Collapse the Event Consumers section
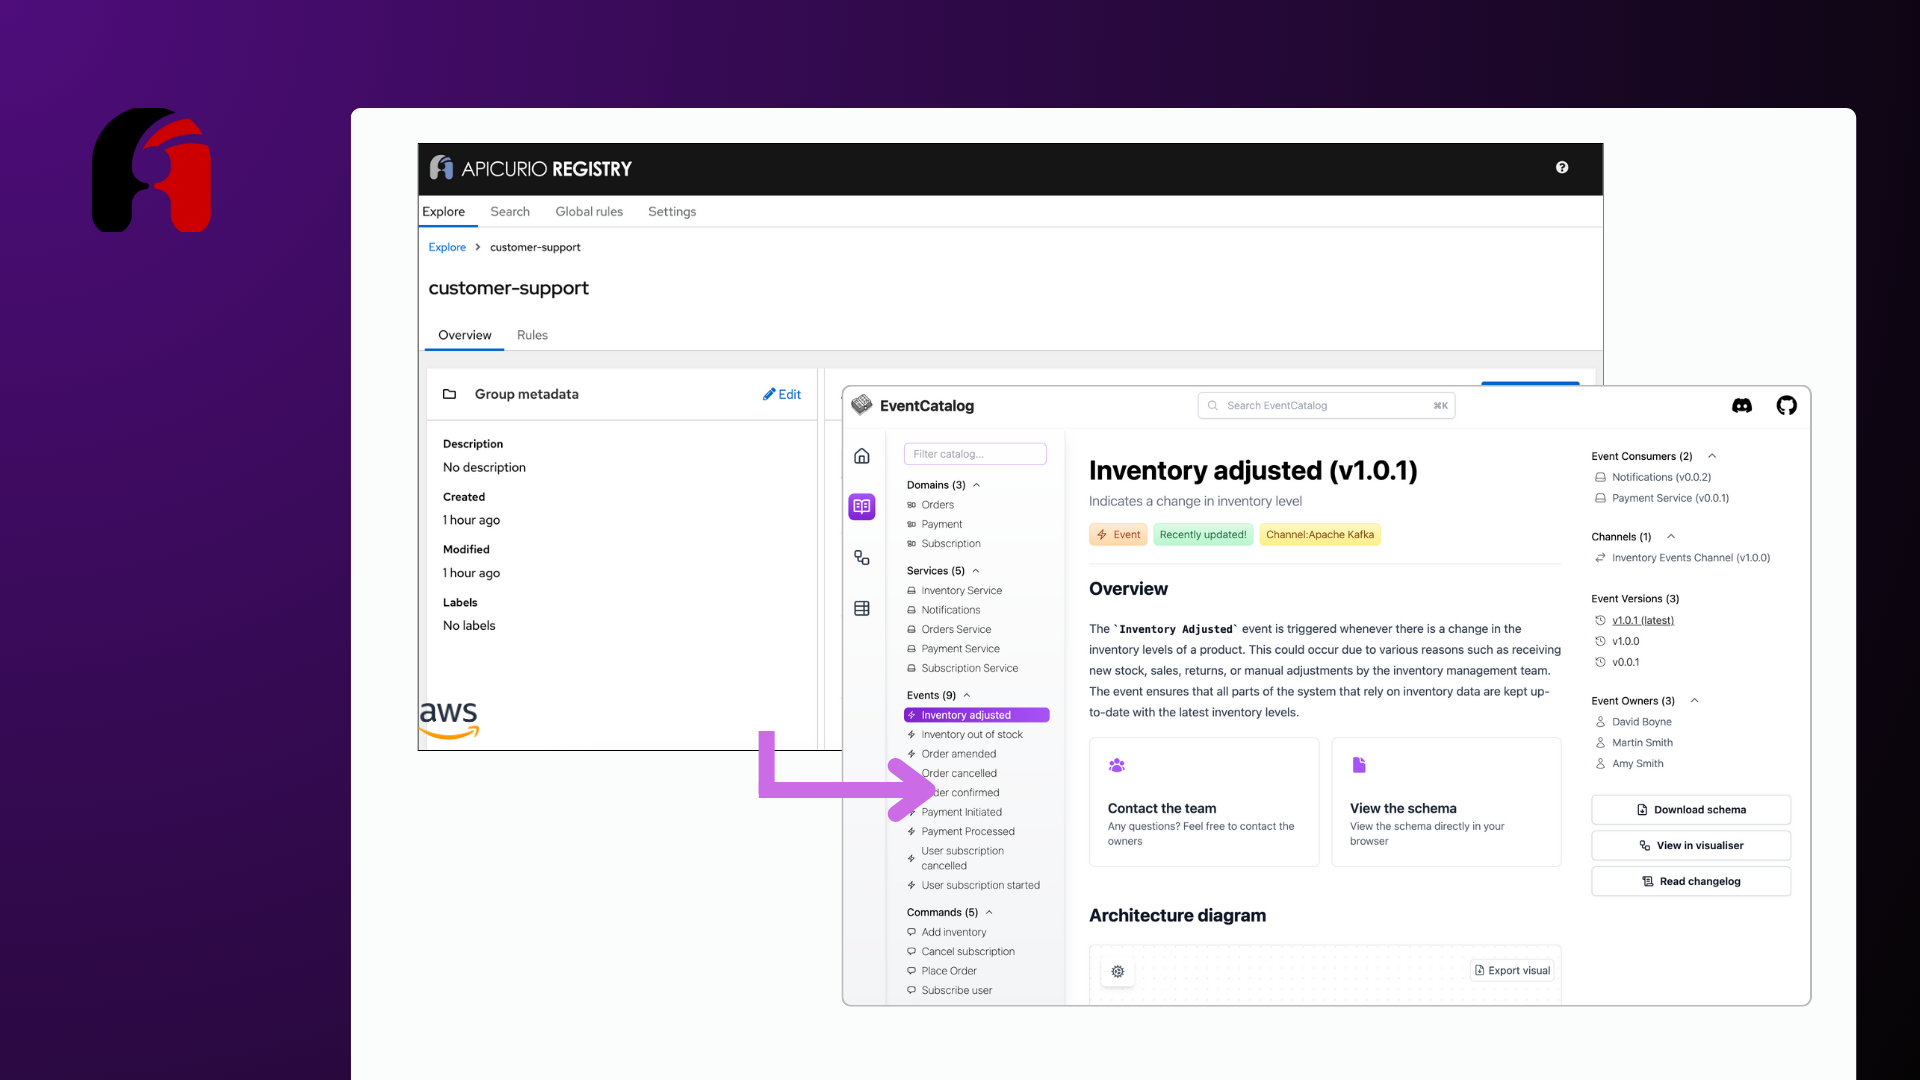The width and height of the screenshot is (1920, 1080). coord(1712,456)
